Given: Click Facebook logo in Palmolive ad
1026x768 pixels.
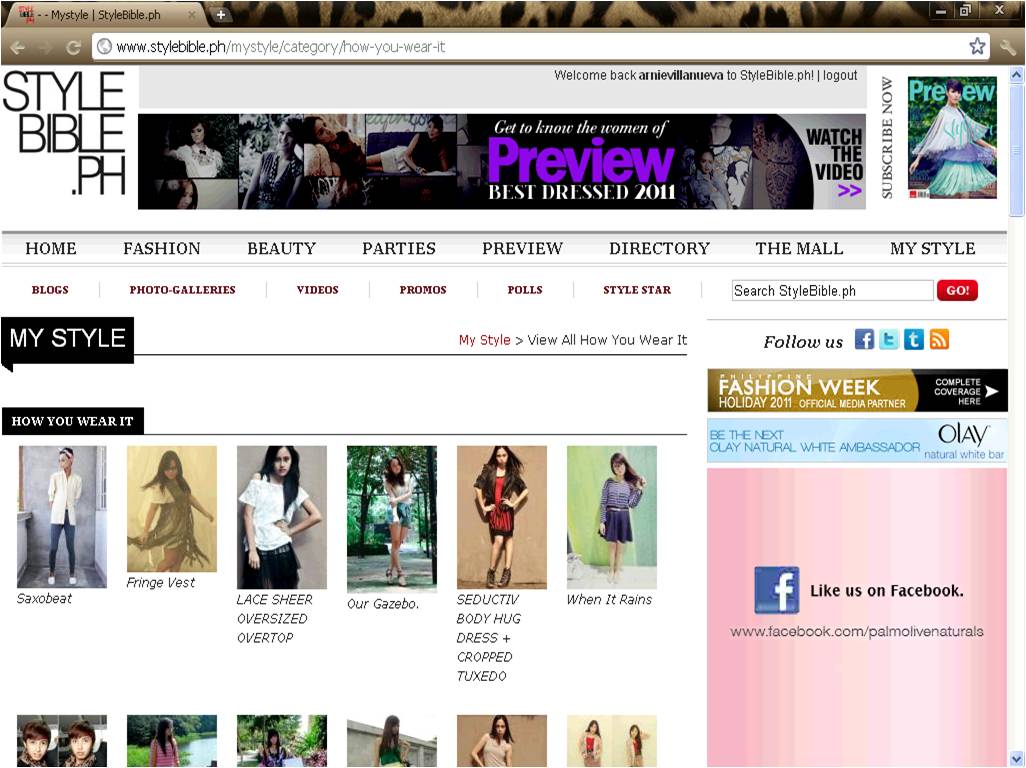Looking at the screenshot, I should pos(777,589).
